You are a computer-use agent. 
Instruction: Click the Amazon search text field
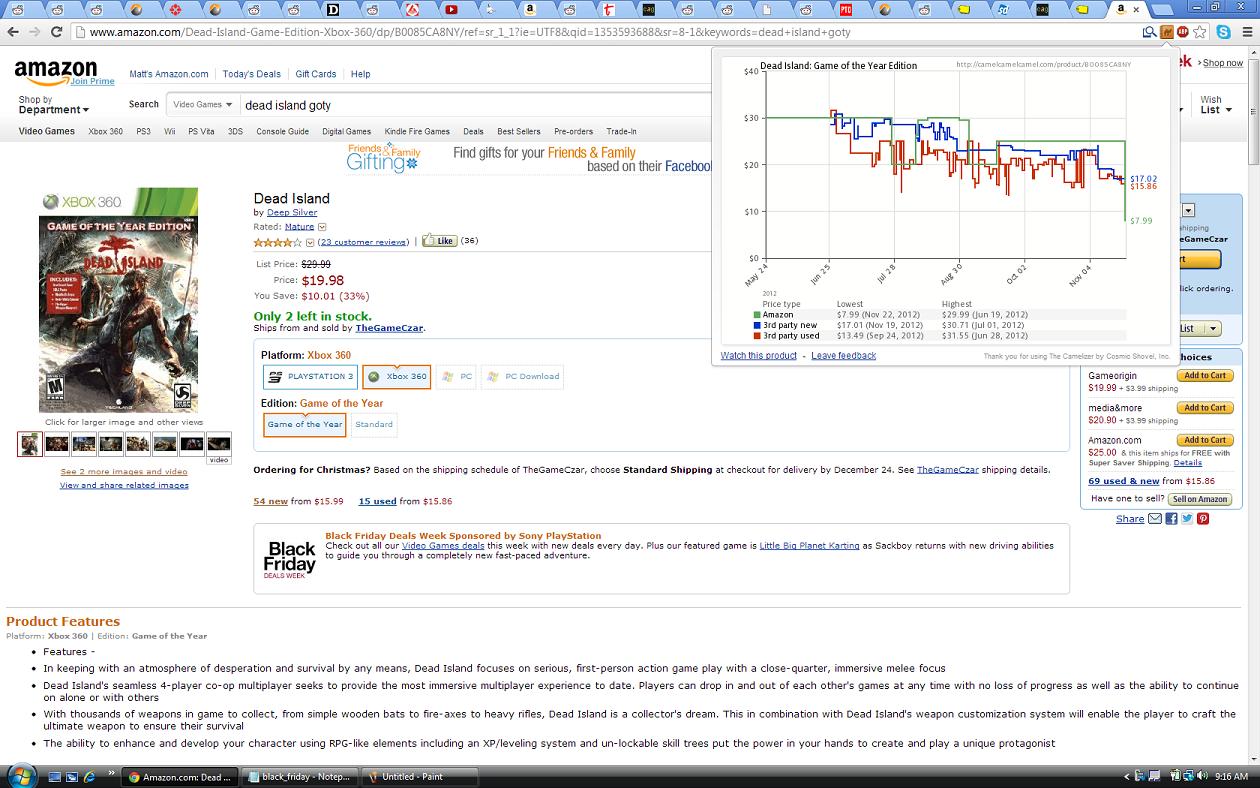476,105
